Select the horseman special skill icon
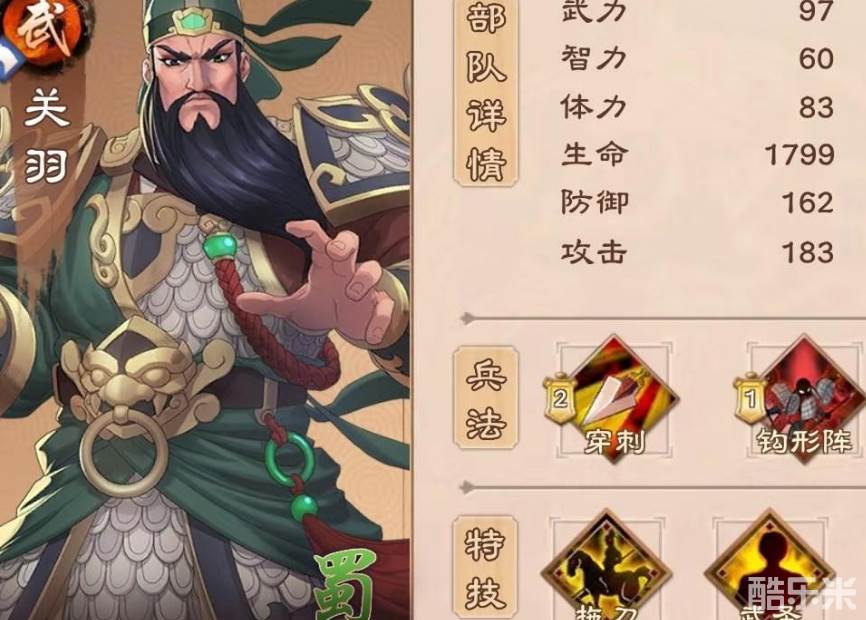Image resolution: width=866 pixels, height=620 pixels. click(606, 566)
